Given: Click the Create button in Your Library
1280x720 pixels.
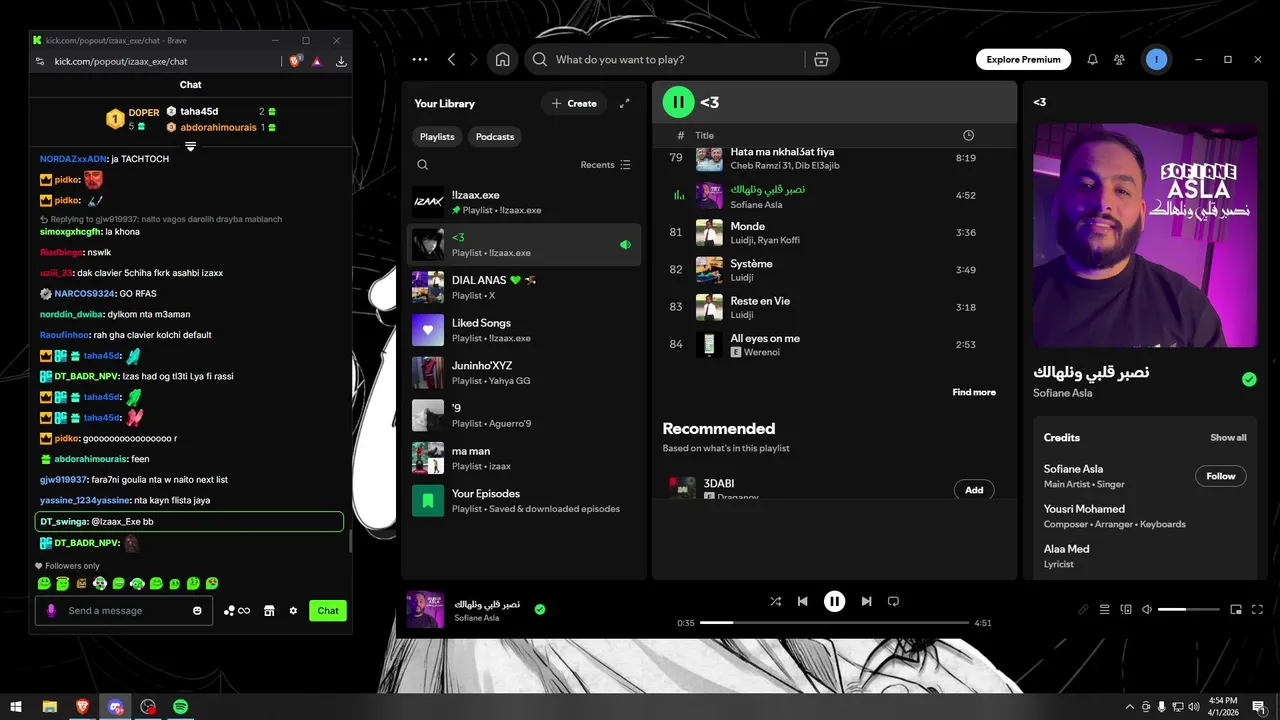Looking at the screenshot, I should pos(574,103).
